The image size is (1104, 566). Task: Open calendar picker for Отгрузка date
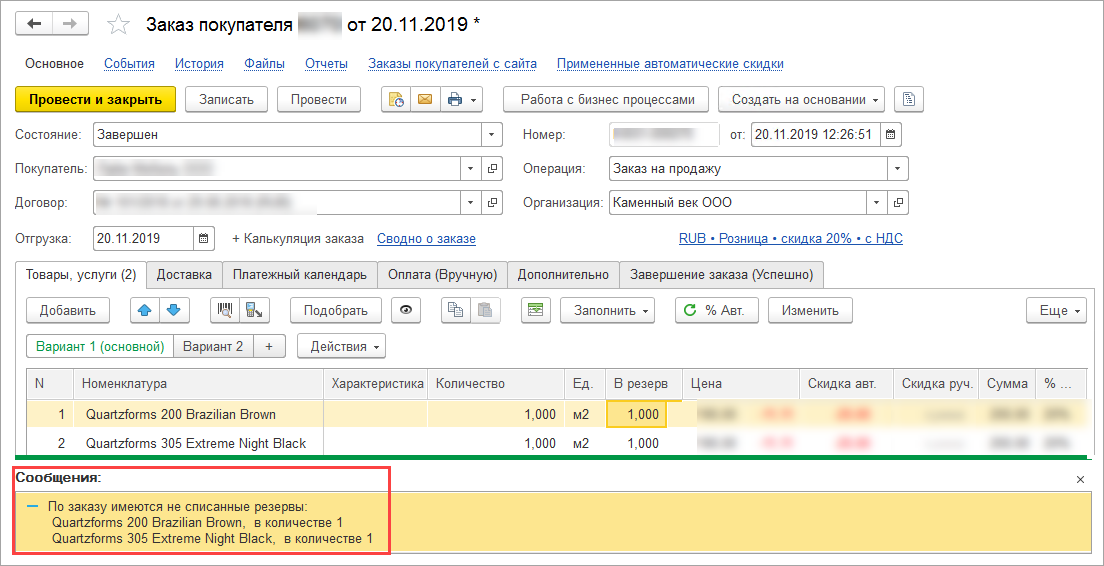203,239
